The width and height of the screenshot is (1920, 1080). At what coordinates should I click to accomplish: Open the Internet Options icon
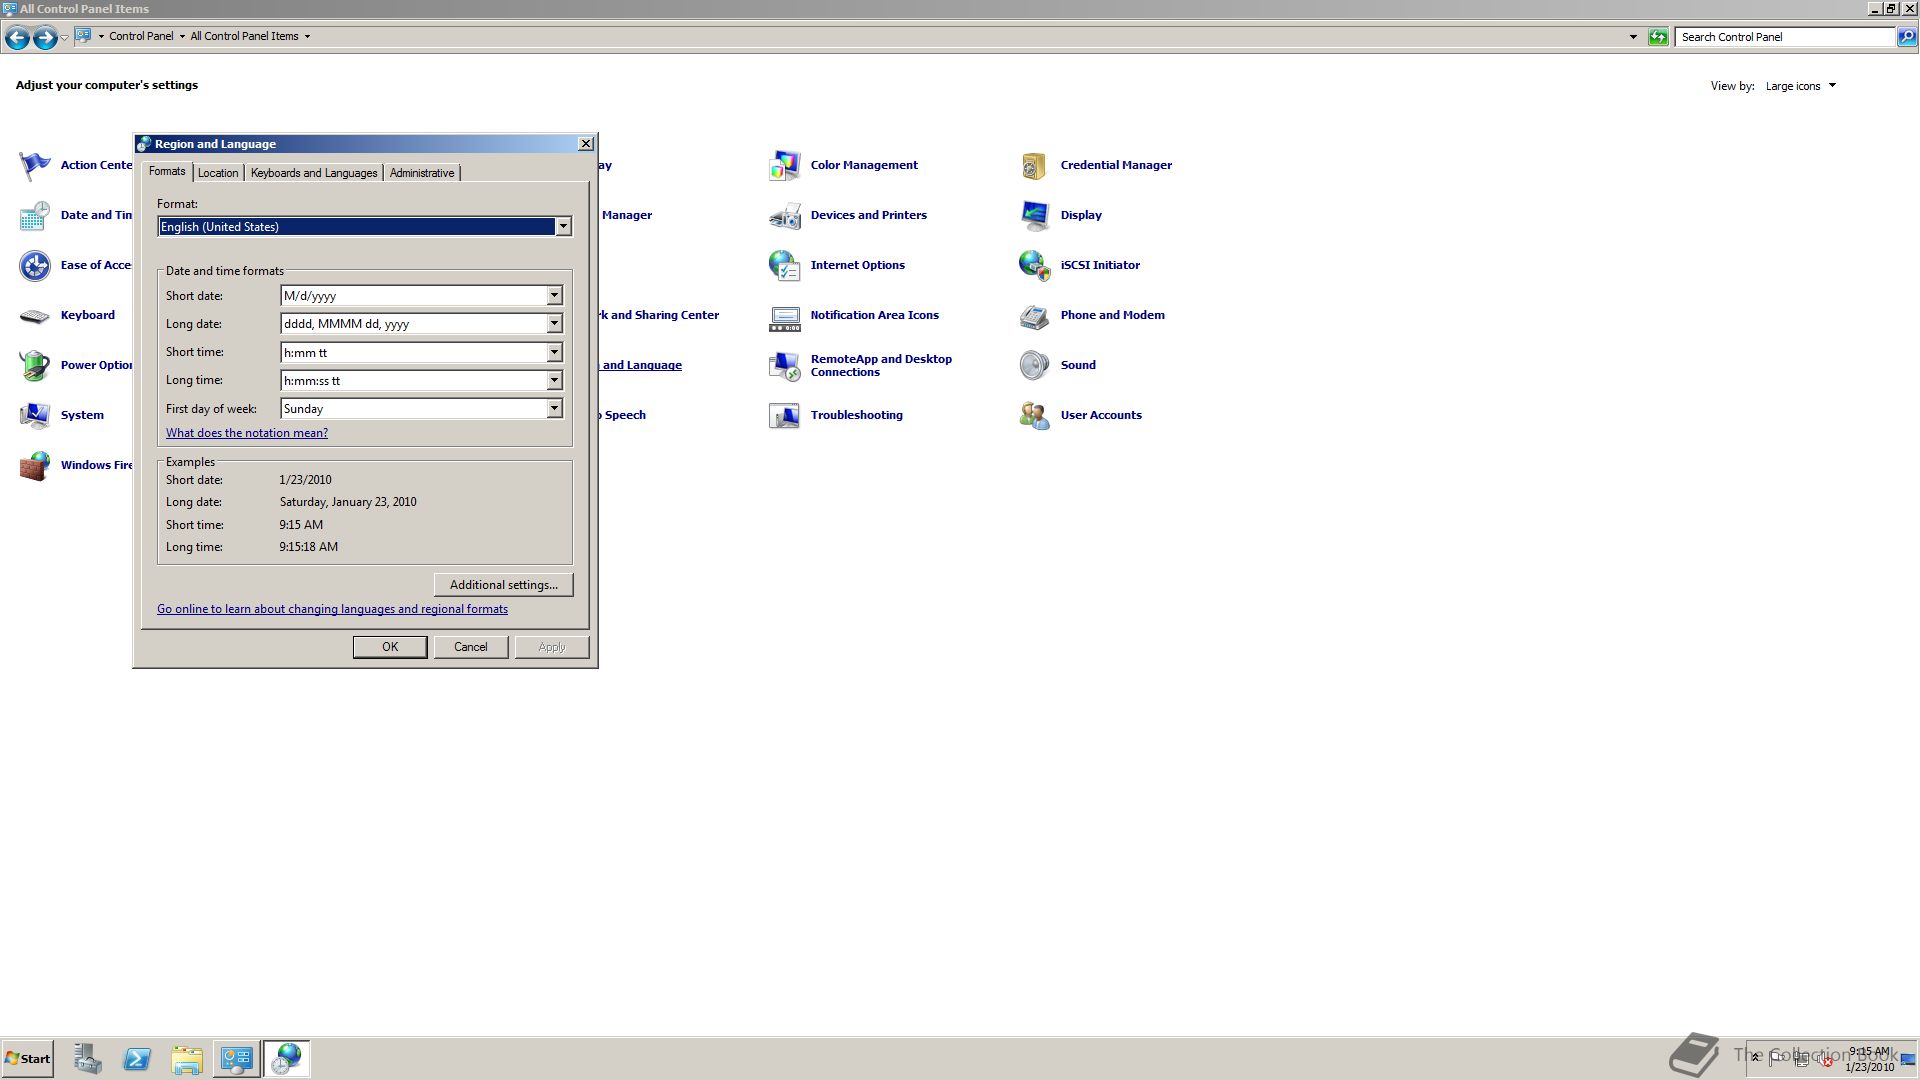point(785,265)
